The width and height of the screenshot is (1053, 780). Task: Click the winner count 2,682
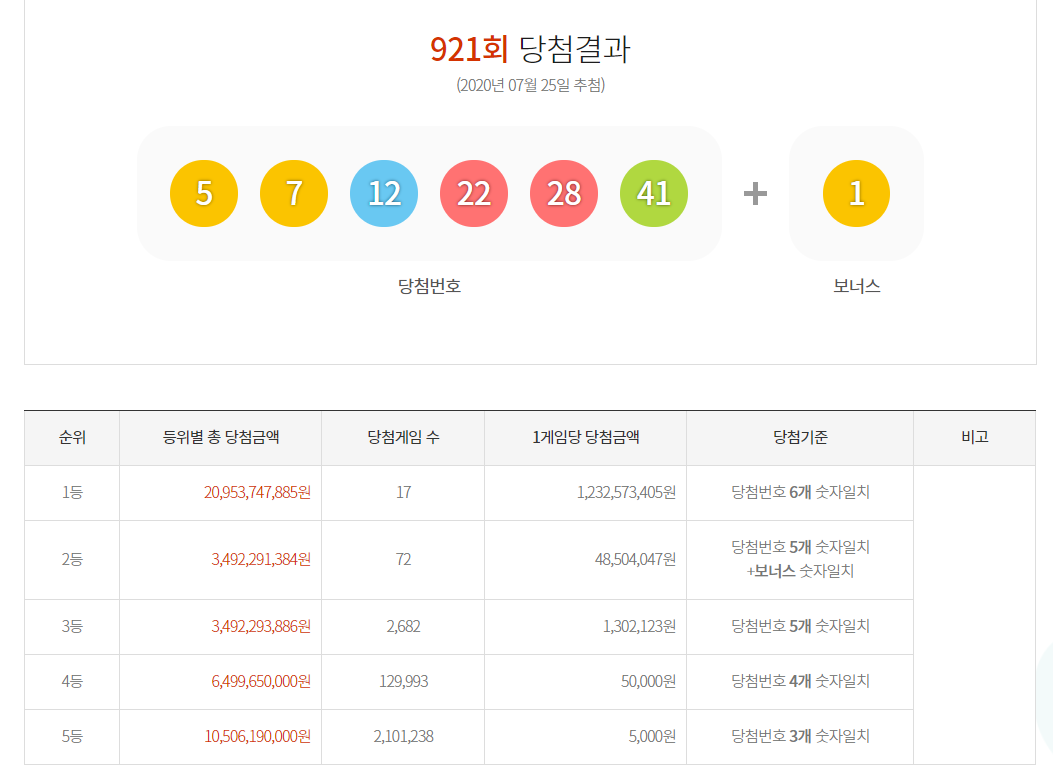click(403, 627)
